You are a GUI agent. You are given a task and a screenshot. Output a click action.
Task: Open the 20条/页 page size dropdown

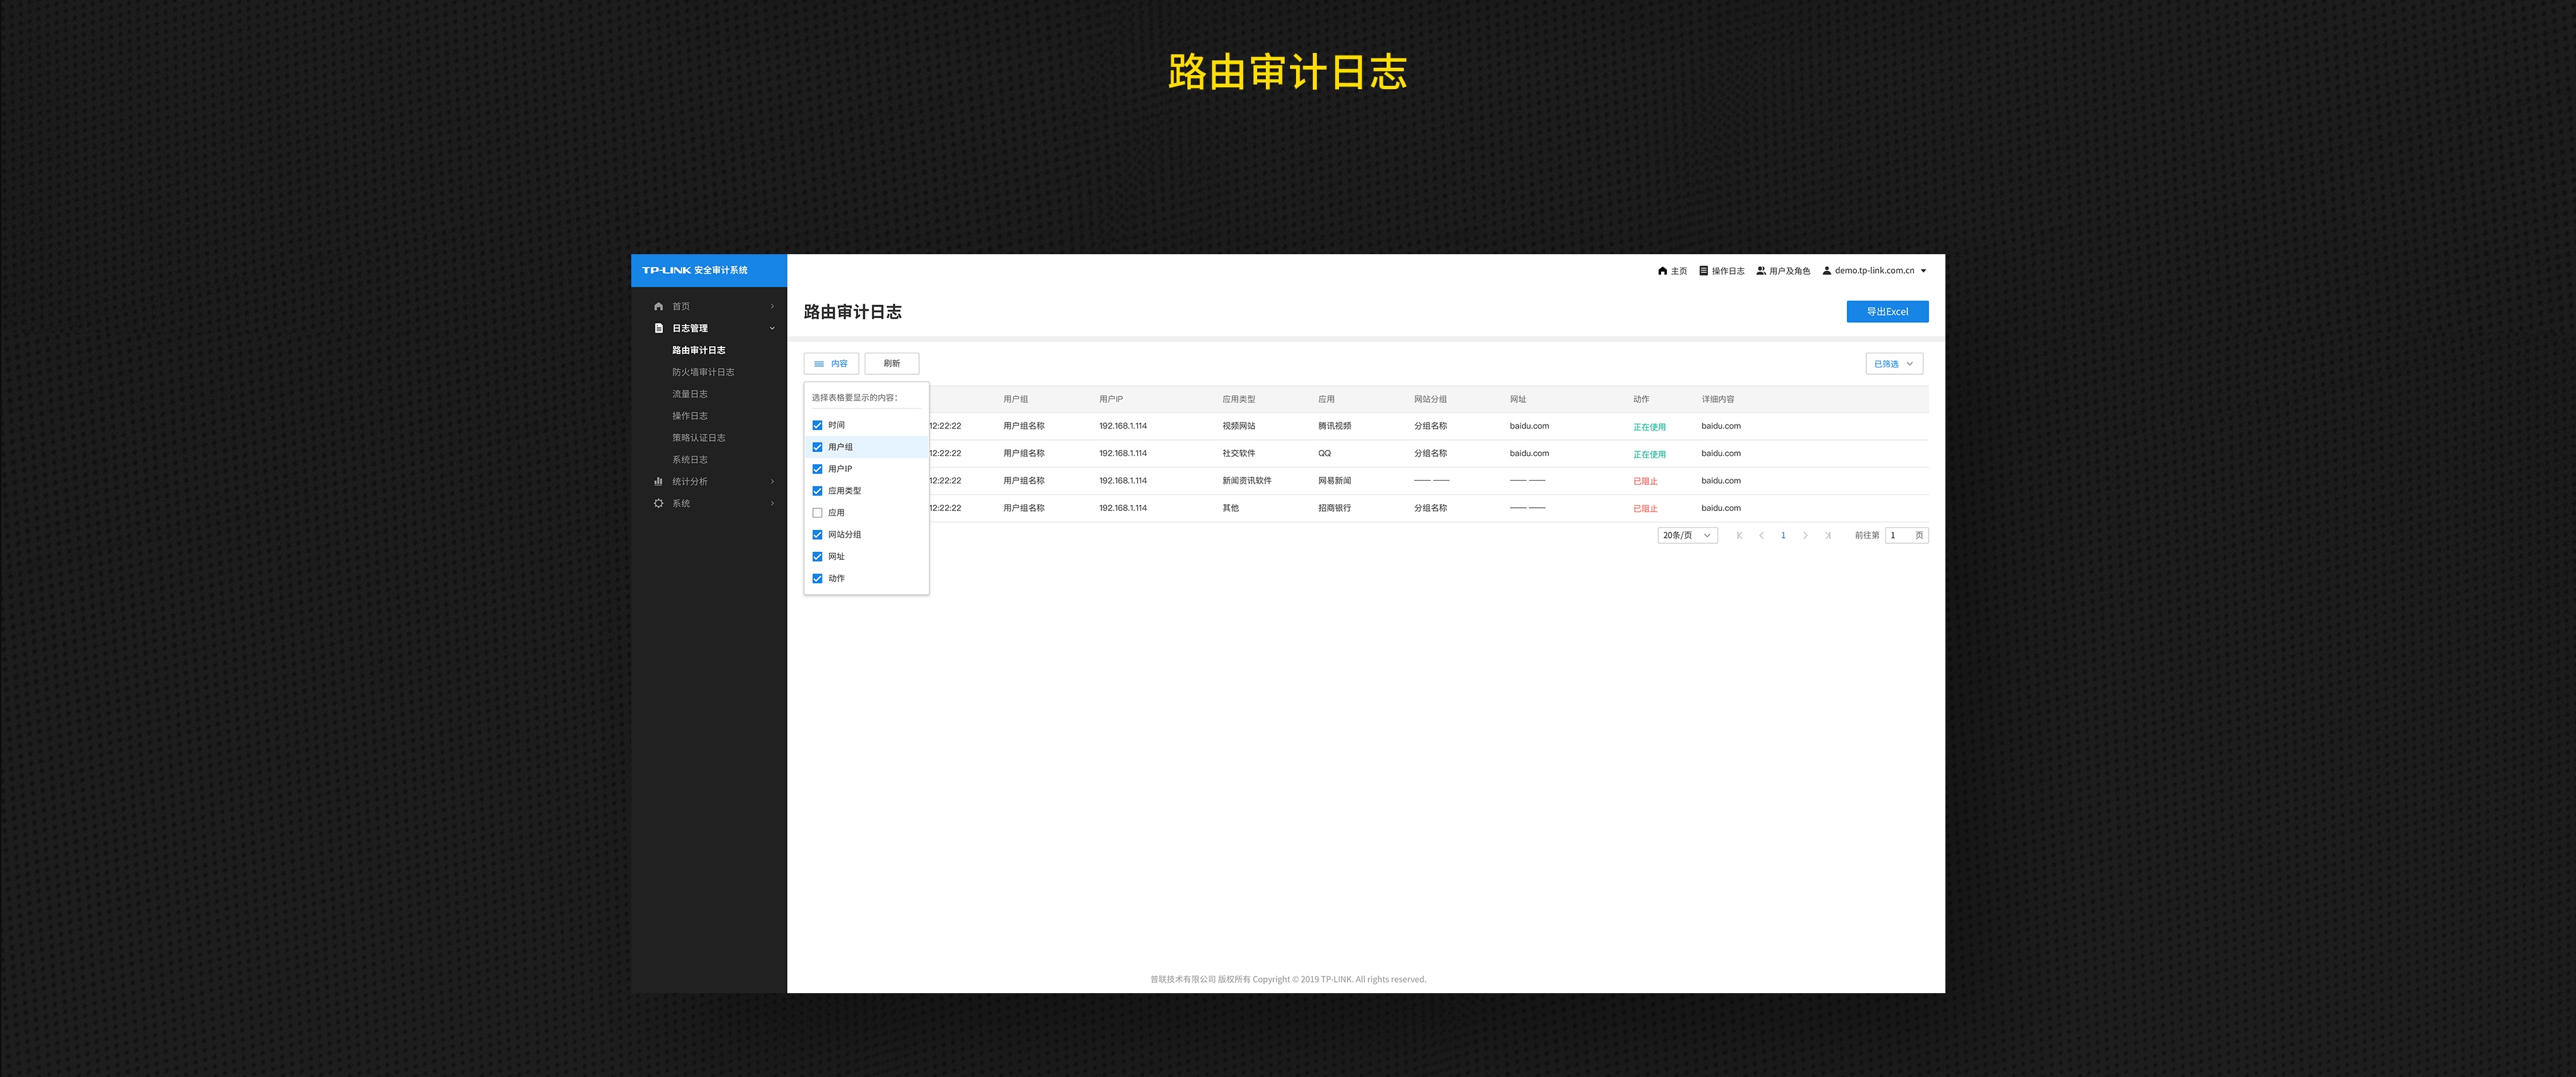[1687, 535]
